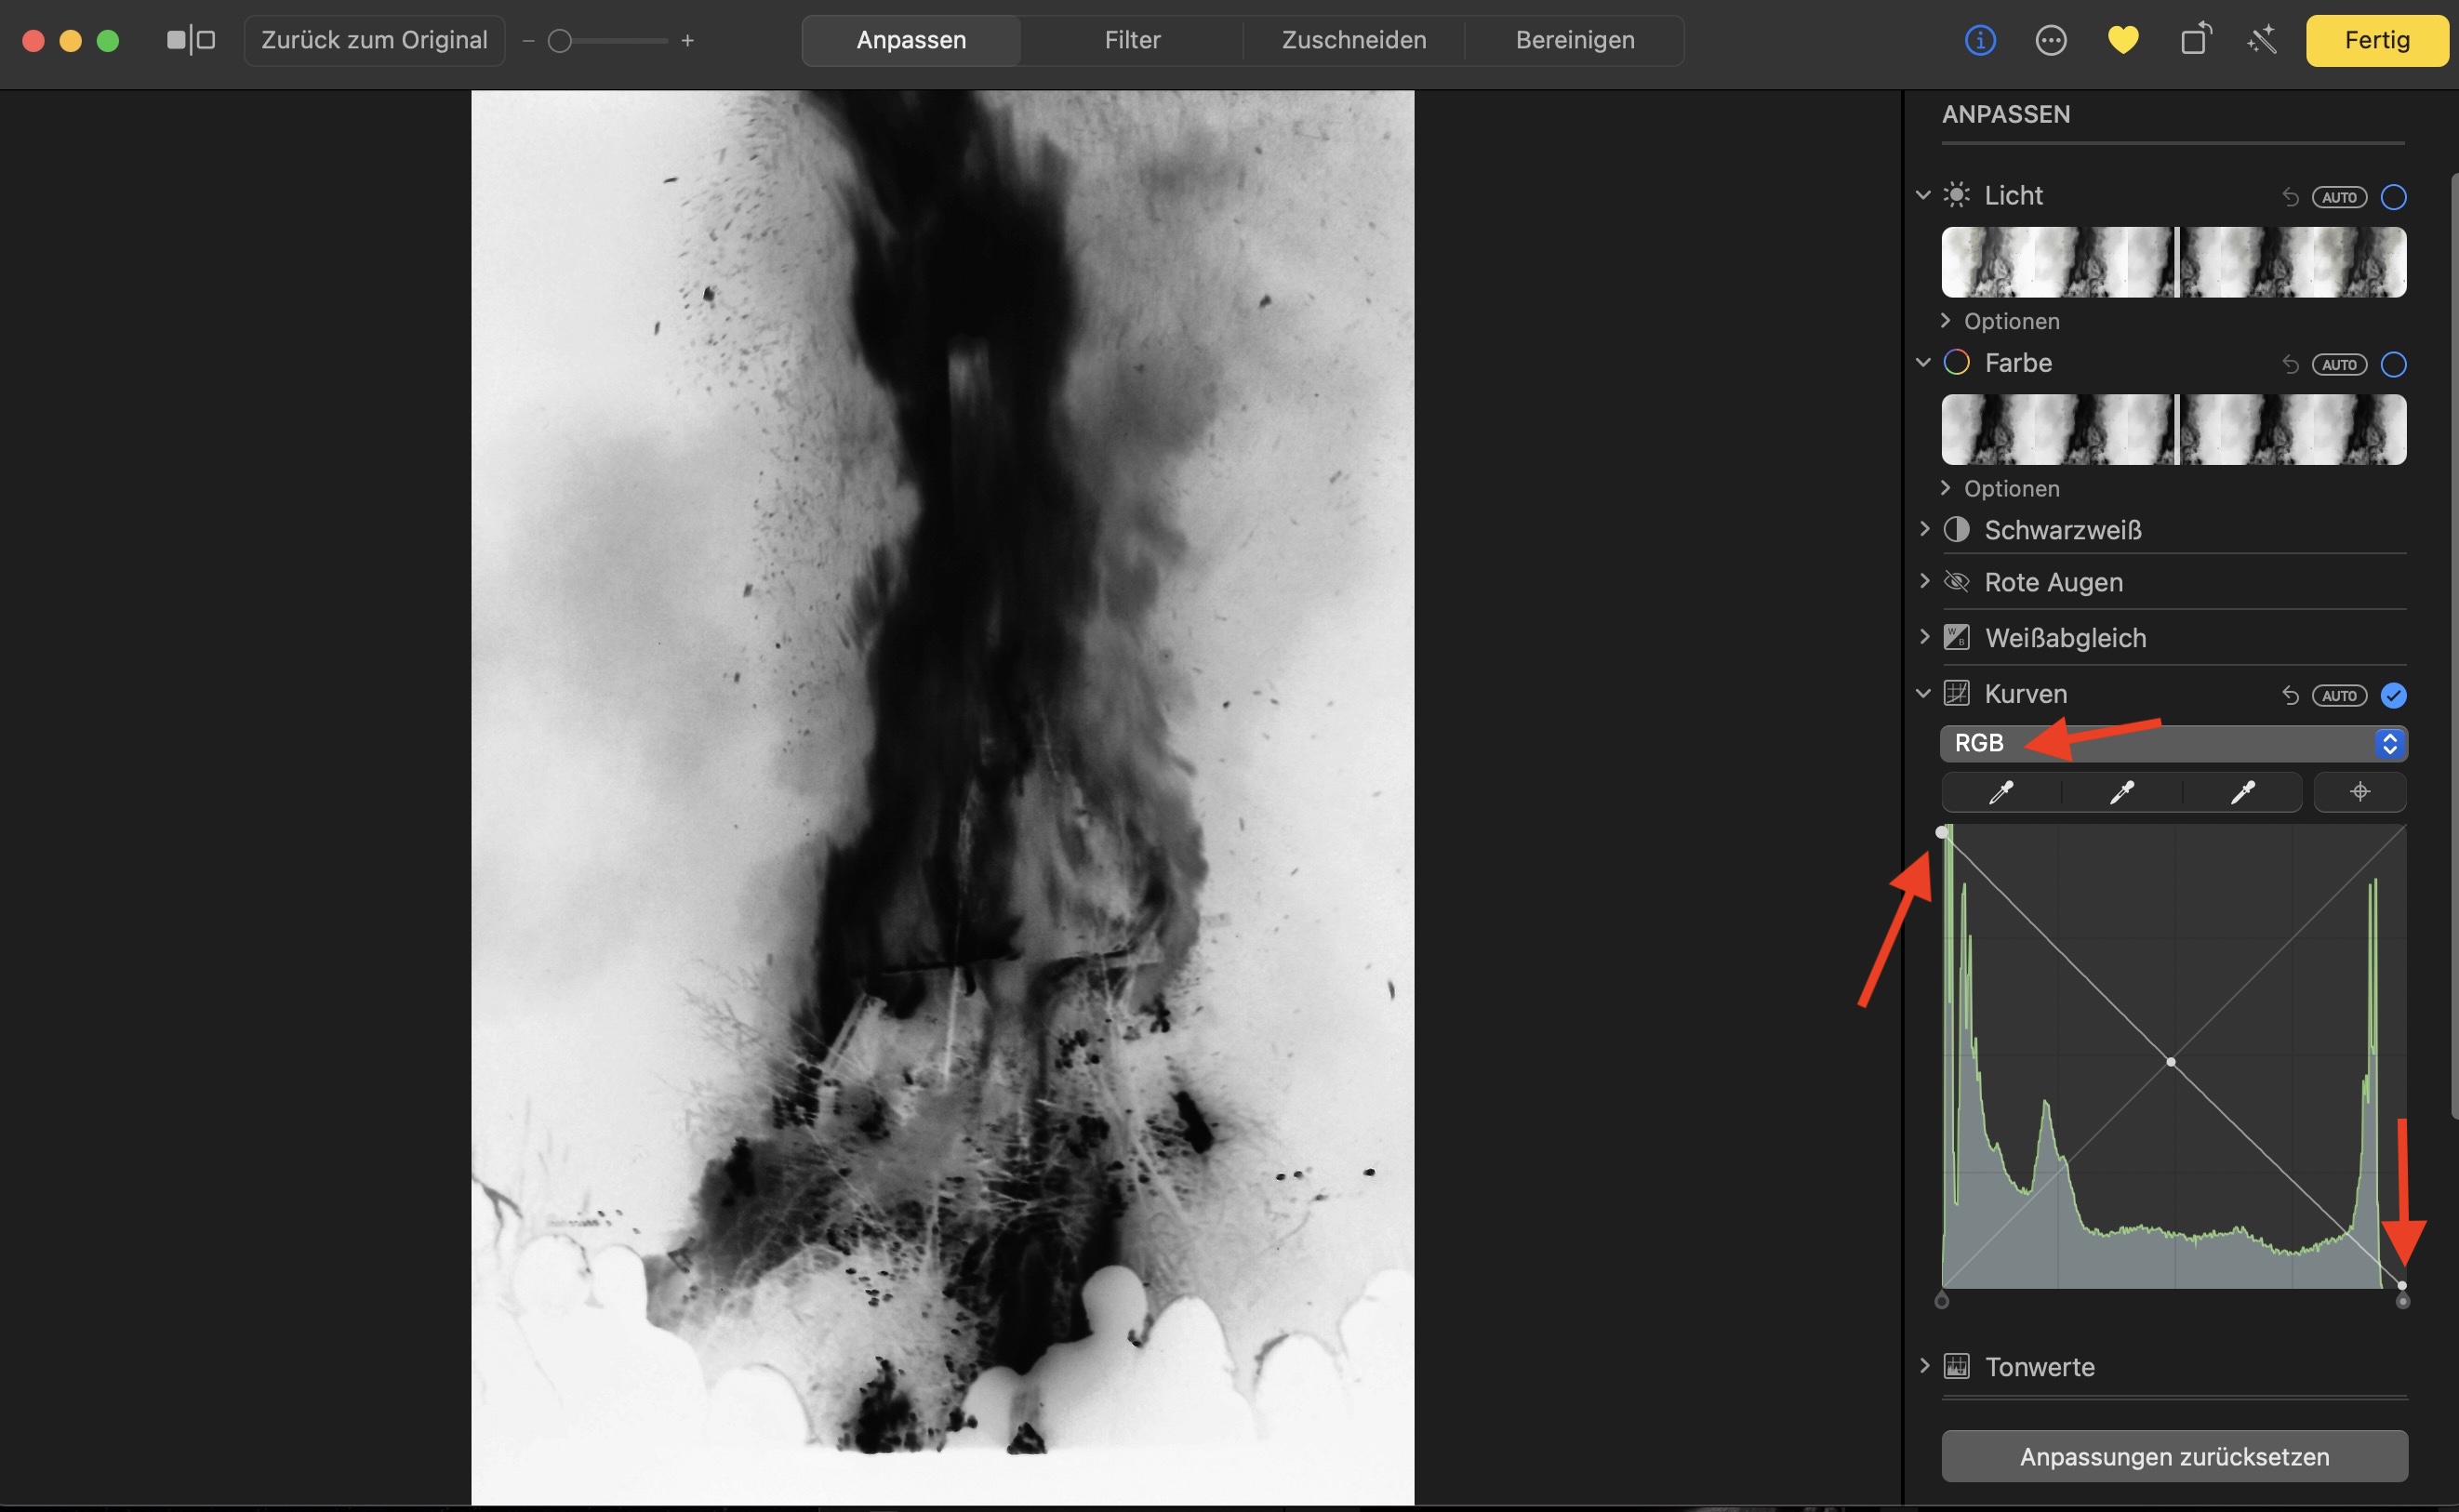Open the more options ellipsis menu
The width and height of the screenshot is (2459, 1512).
pyautogui.click(x=2050, y=41)
